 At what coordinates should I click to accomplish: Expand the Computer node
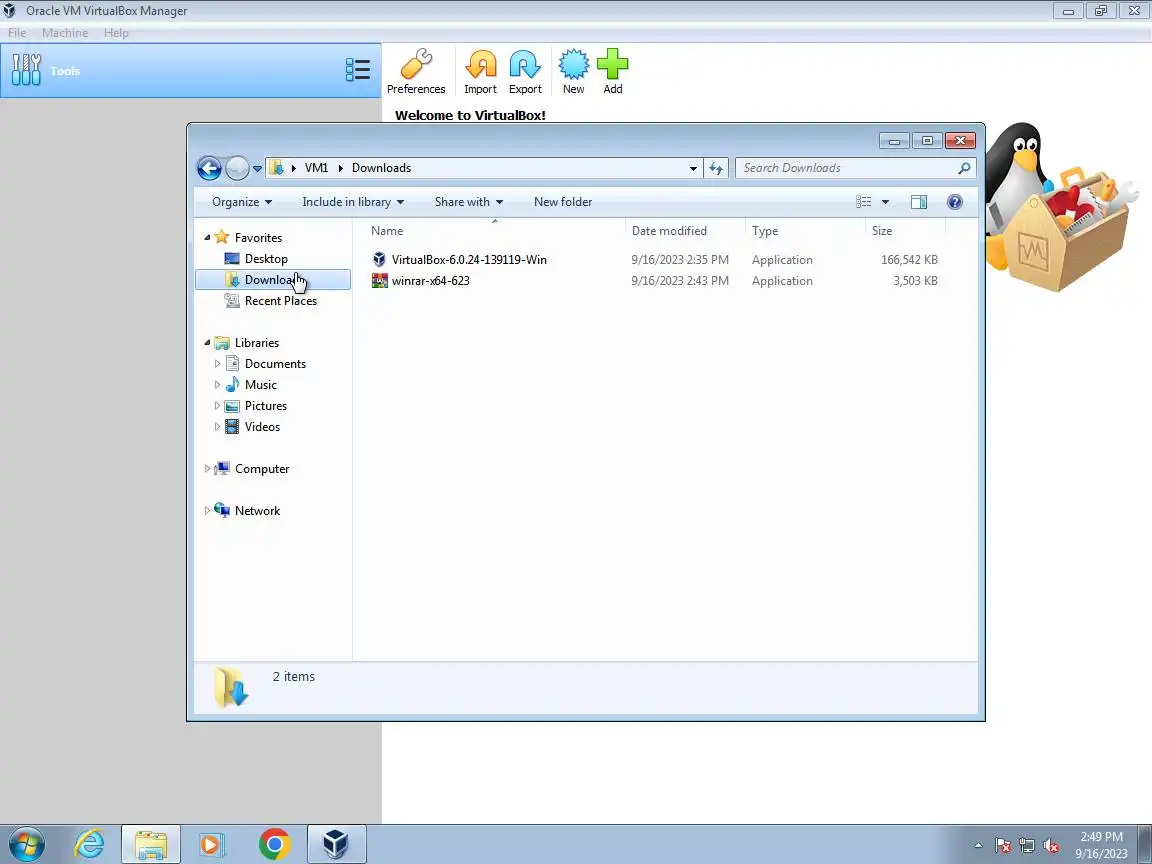(x=207, y=469)
